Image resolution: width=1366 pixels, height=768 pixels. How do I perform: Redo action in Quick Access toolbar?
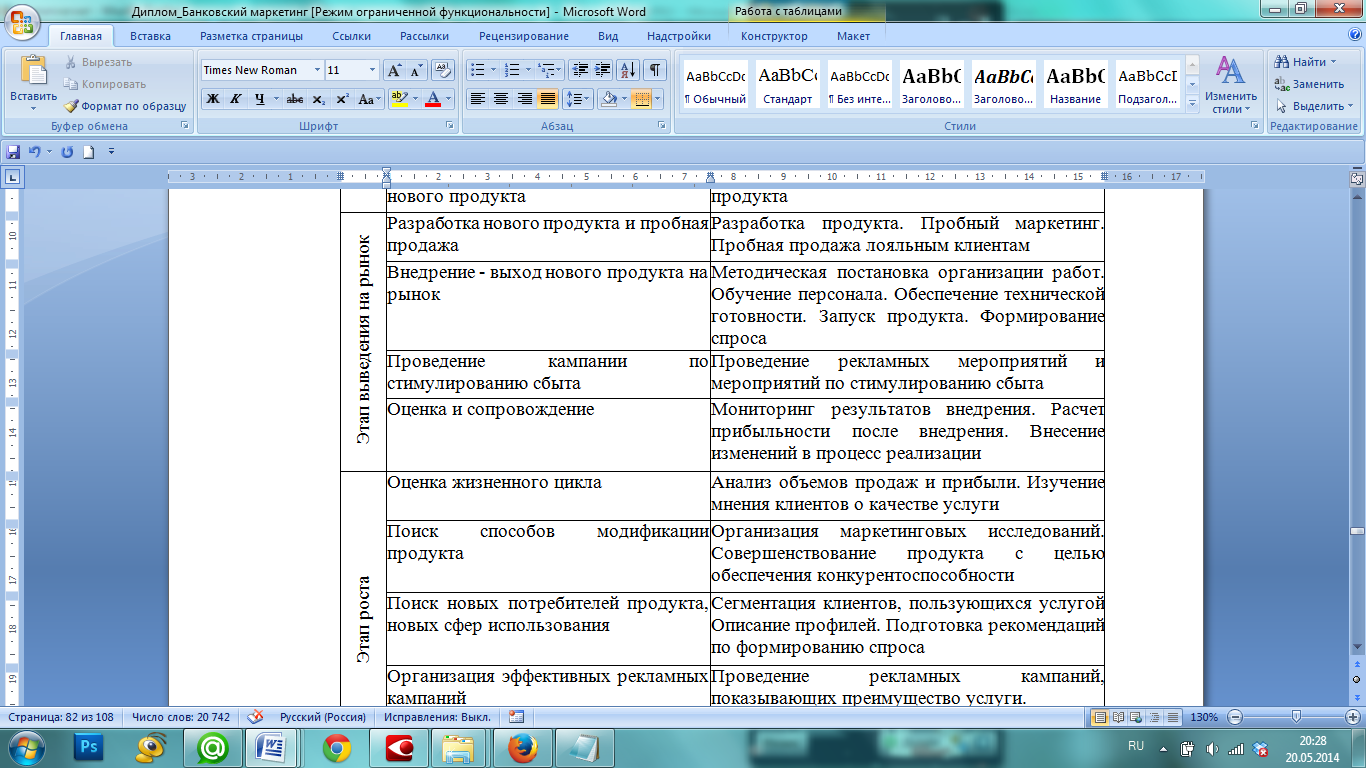pos(67,152)
